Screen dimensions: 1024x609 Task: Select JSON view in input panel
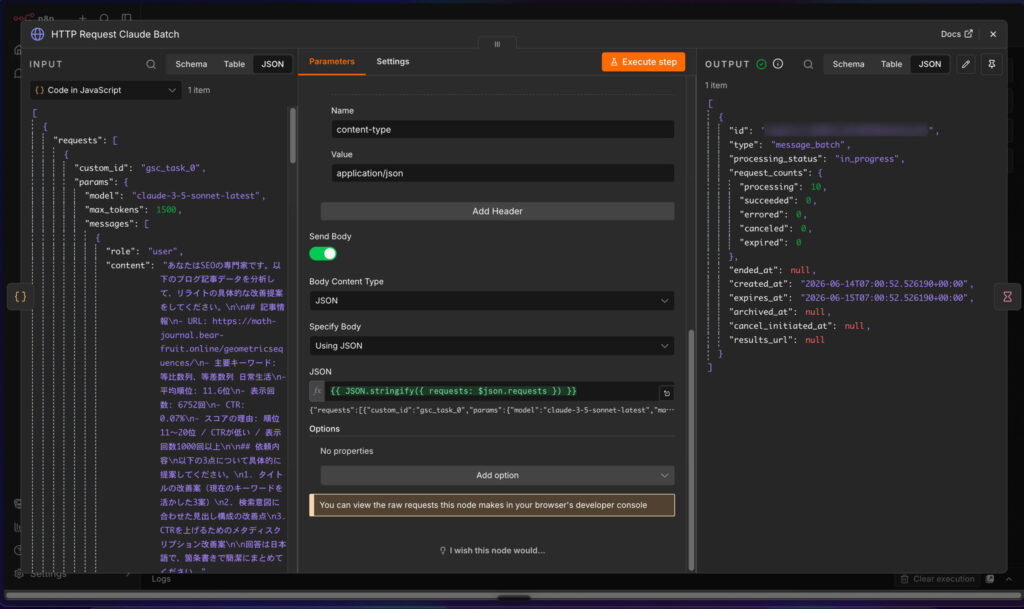pos(272,64)
